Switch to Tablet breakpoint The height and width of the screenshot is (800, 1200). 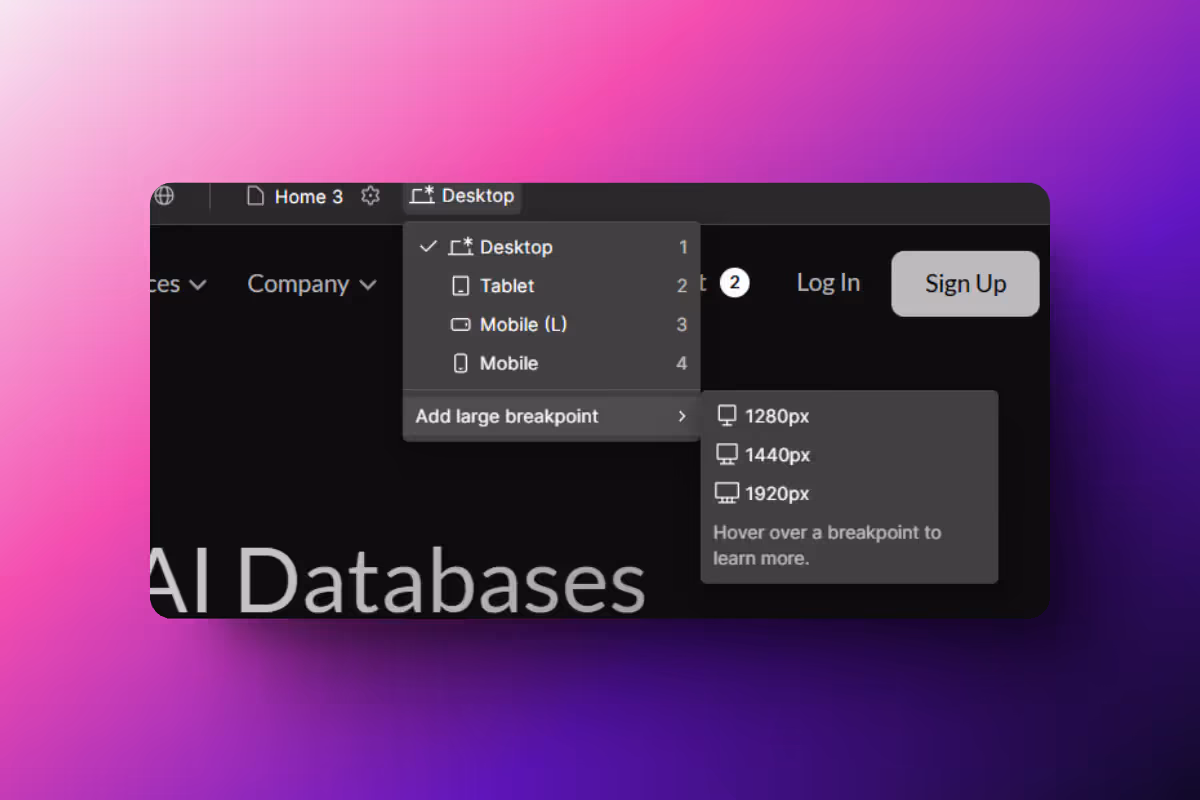(x=551, y=286)
